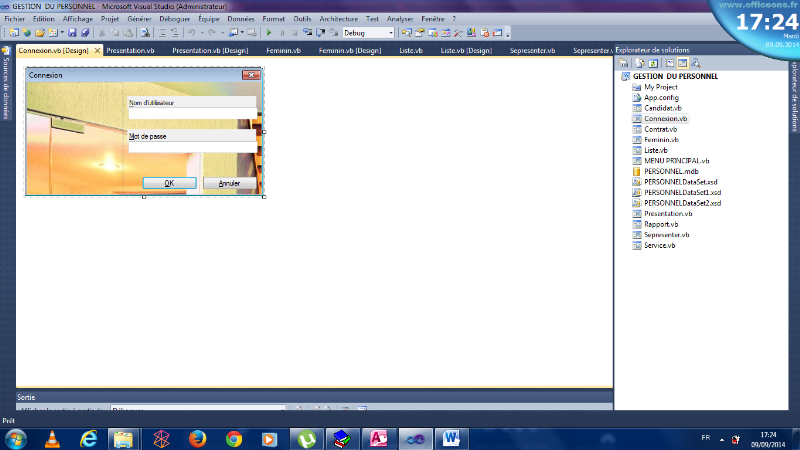The image size is (800, 450).
Task: Click View Class Diagram icon in Solution Explorer
Action: pyautogui.click(x=696, y=63)
